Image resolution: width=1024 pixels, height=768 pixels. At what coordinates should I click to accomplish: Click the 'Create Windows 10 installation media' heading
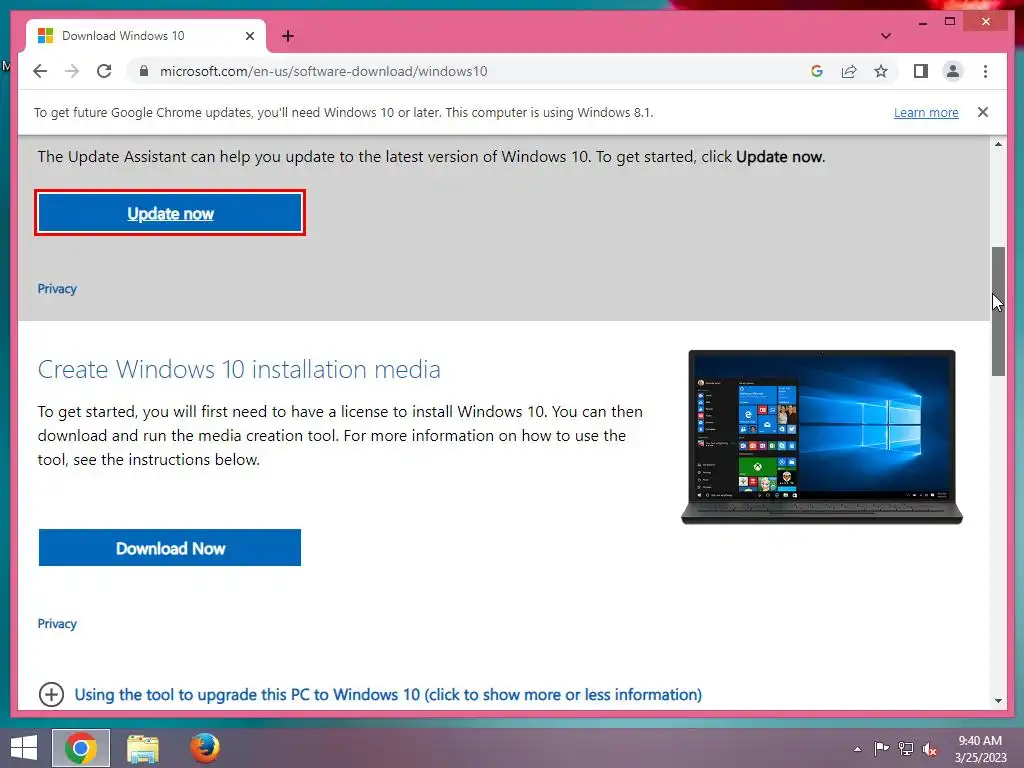click(239, 369)
